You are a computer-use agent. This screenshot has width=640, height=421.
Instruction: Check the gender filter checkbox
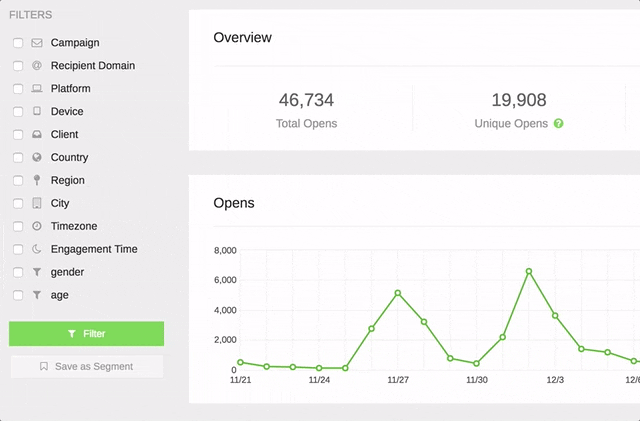click(18, 272)
